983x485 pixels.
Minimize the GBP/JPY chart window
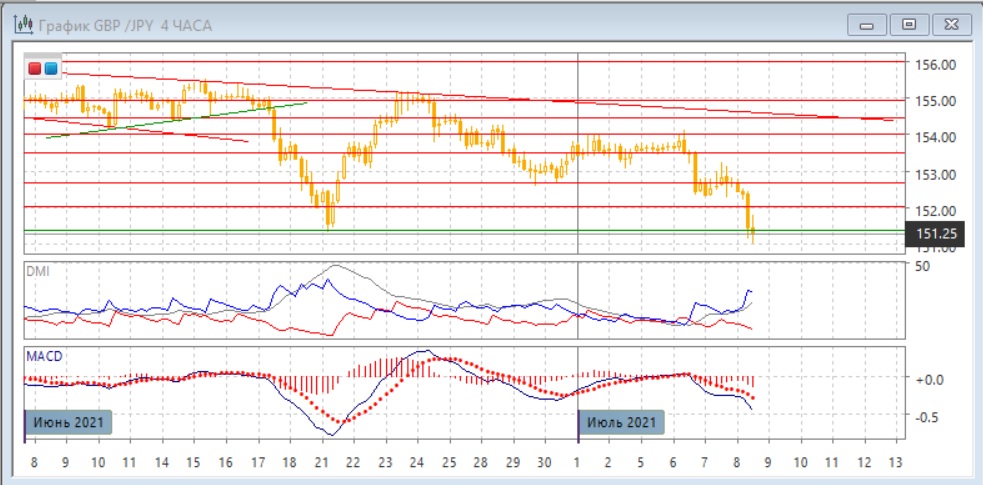(x=866, y=24)
